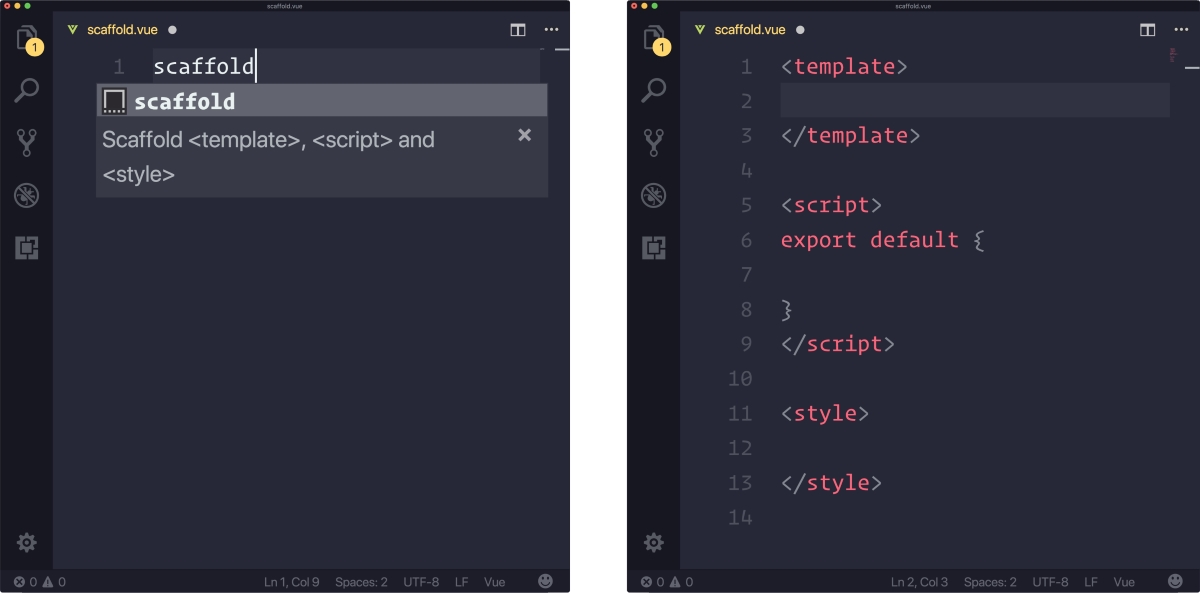This screenshot has width=1200, height=593.
Task: Split the editor in the left window
Action: [518, 30]
